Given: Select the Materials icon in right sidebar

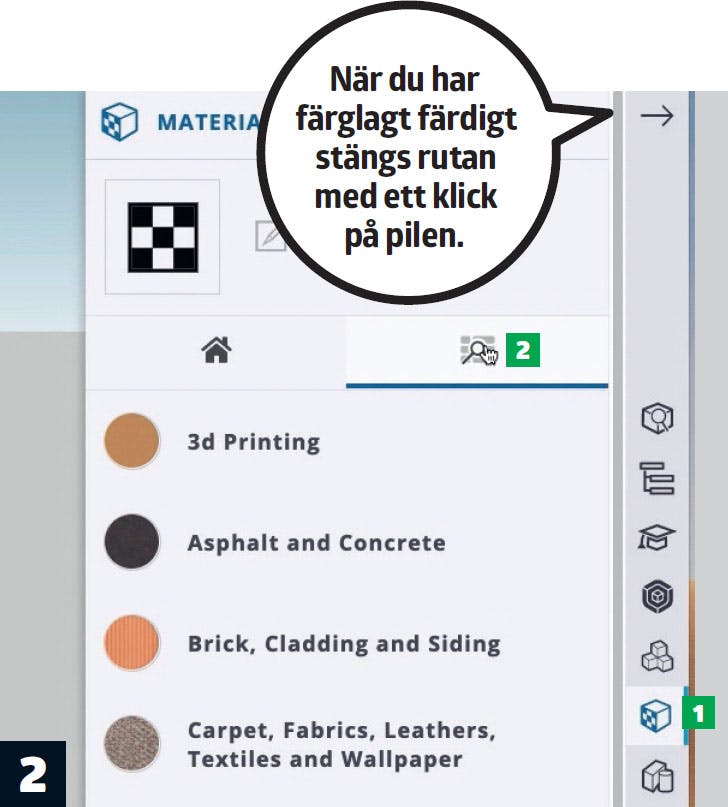Looking at the screenshot, I should 656,716.
